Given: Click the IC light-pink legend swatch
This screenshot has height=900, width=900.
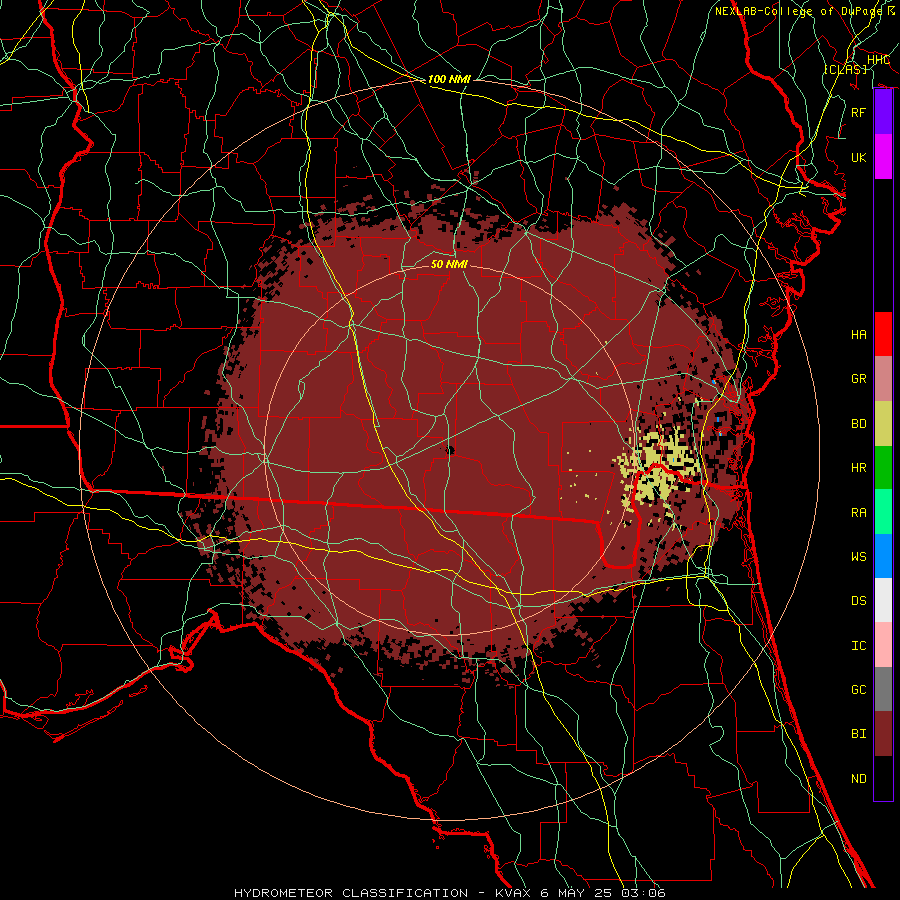Looking at the screenshot, I should 883,645.
